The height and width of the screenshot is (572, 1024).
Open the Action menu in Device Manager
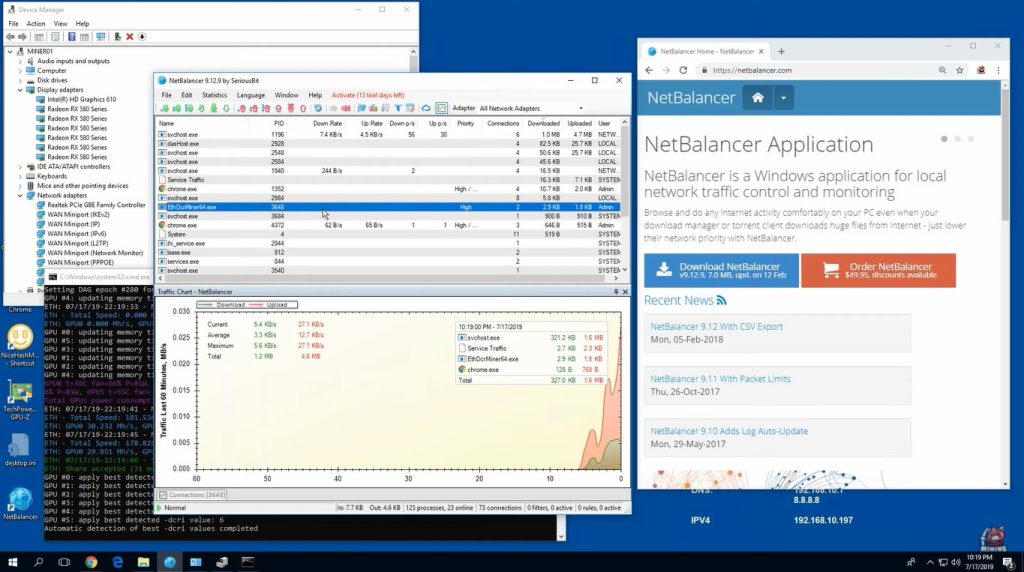click(36, 23)
